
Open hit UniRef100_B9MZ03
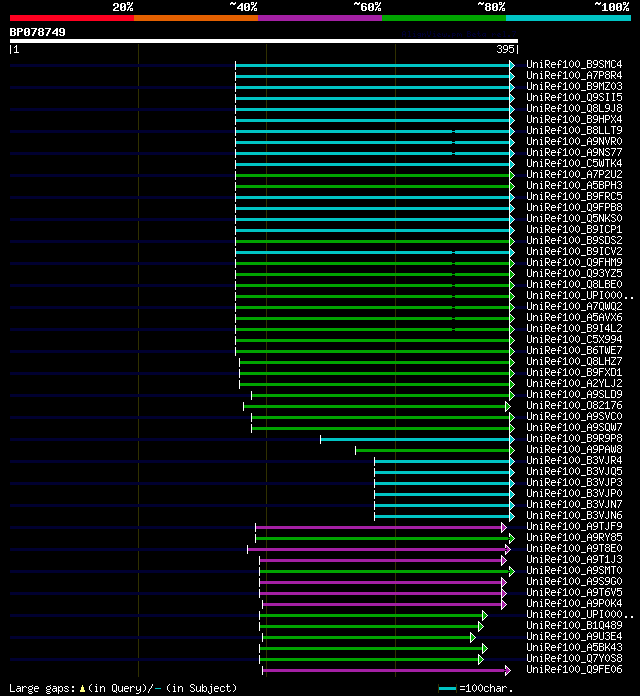[x=574, y=86]
